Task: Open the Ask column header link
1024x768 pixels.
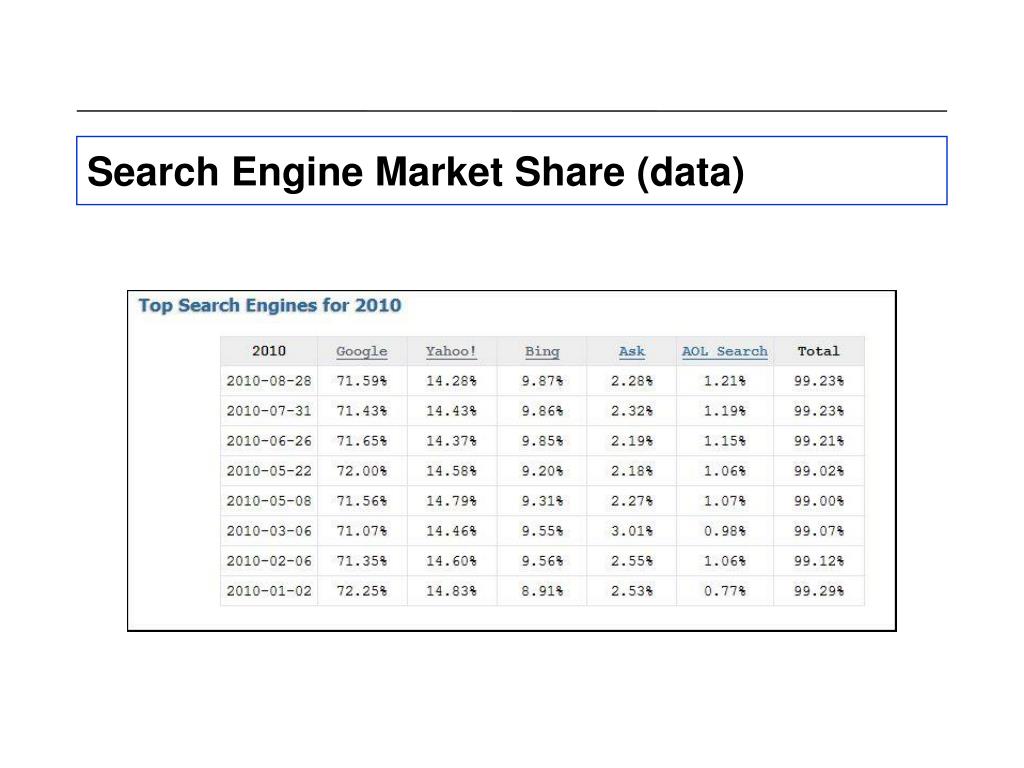Action: 632,351
